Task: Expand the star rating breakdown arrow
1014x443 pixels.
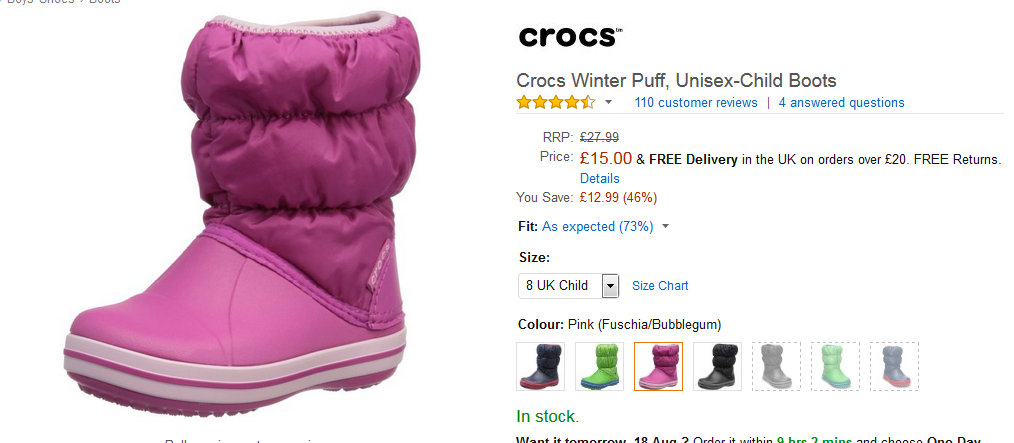Action: click(608, 103)
